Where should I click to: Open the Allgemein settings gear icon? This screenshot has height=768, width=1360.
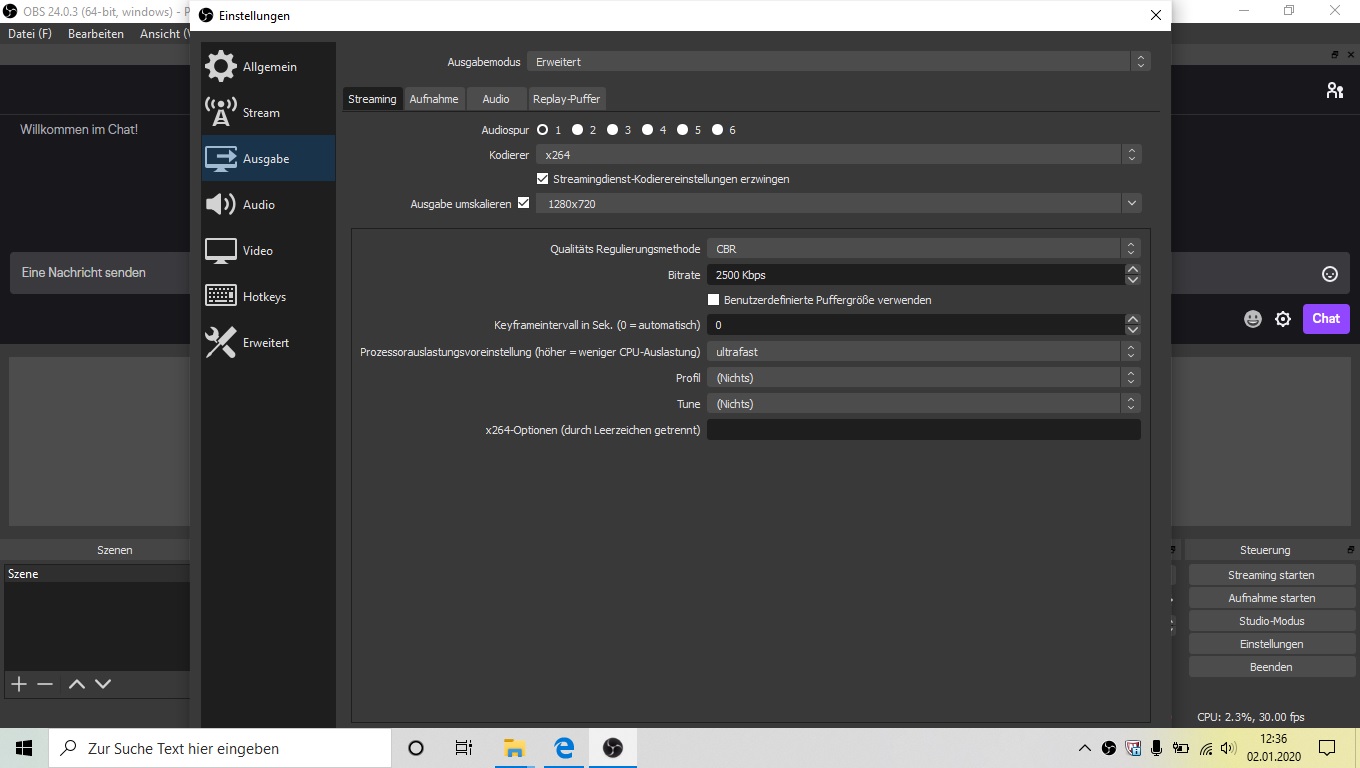[x=221, y=66]
